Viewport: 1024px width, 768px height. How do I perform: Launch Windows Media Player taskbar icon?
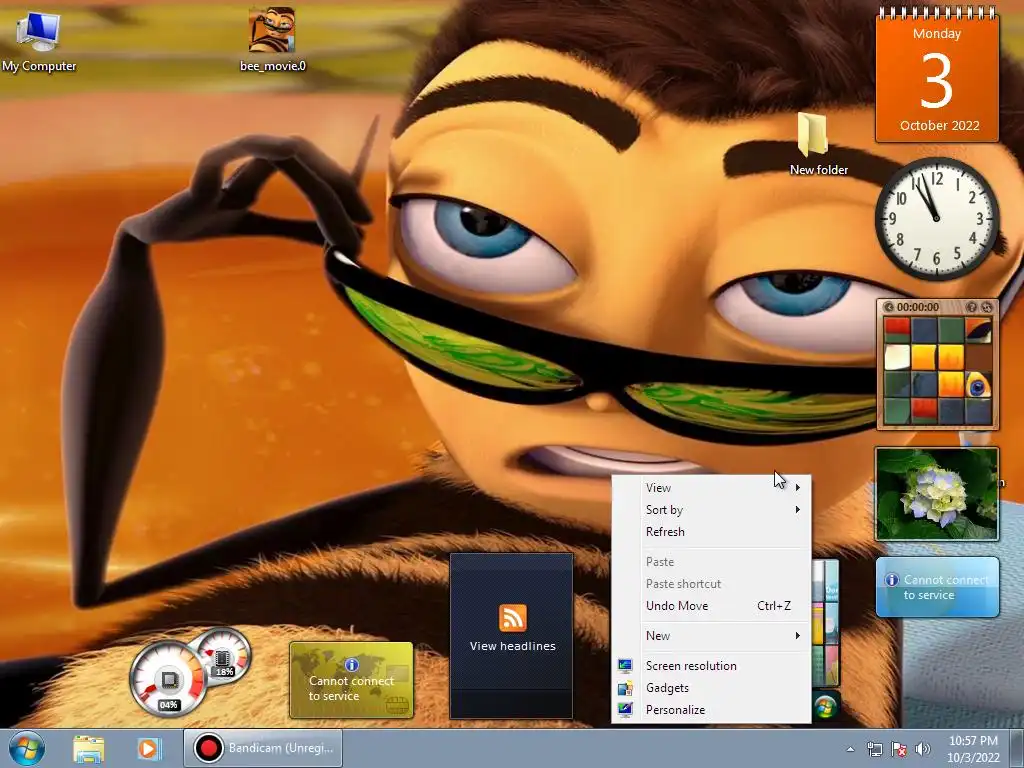coord(149,748)
